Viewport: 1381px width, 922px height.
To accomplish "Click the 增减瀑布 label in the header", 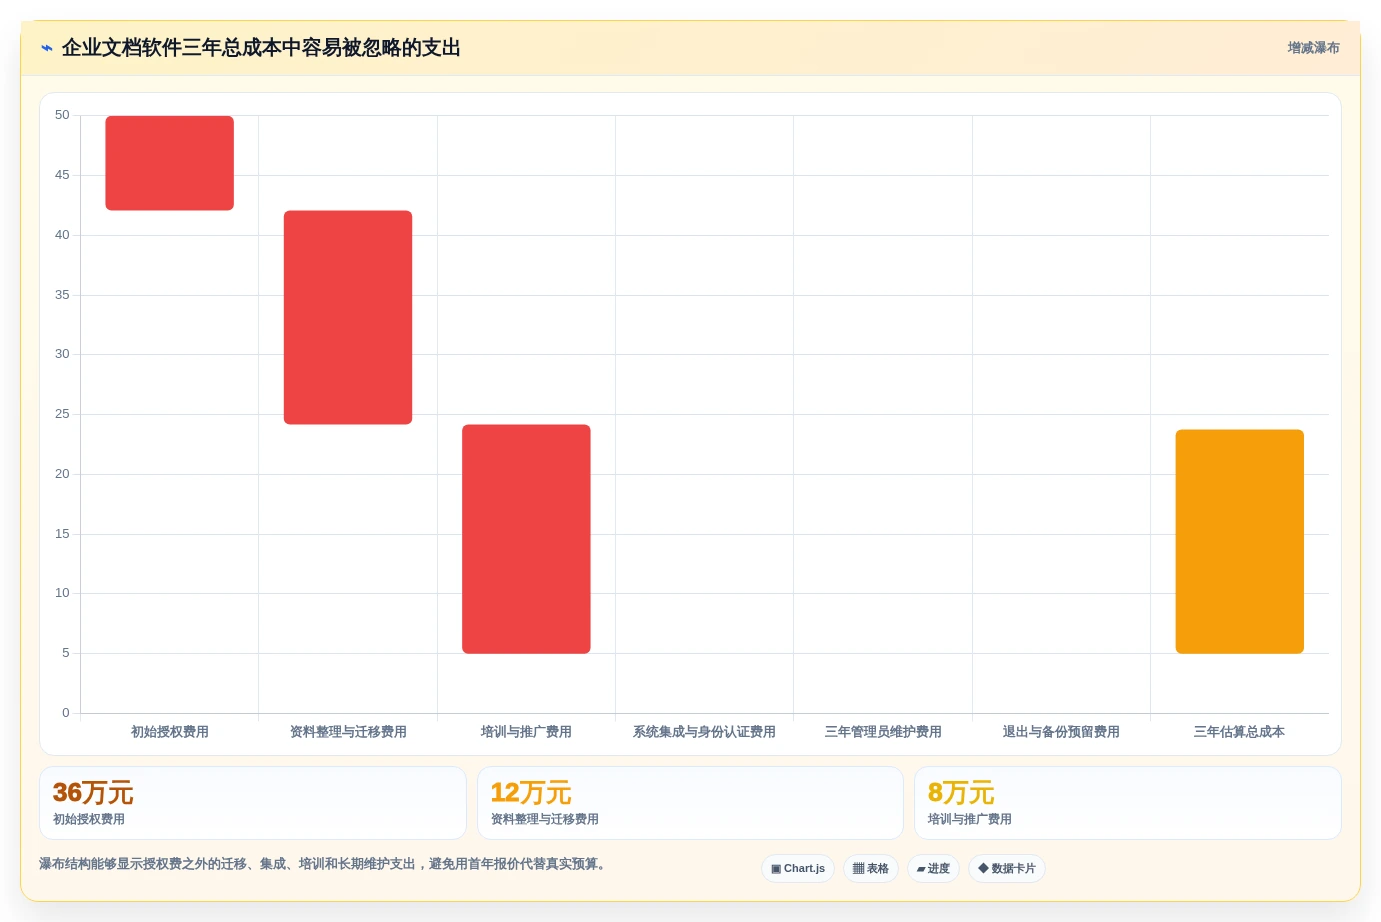I will tap(1313, 48).
